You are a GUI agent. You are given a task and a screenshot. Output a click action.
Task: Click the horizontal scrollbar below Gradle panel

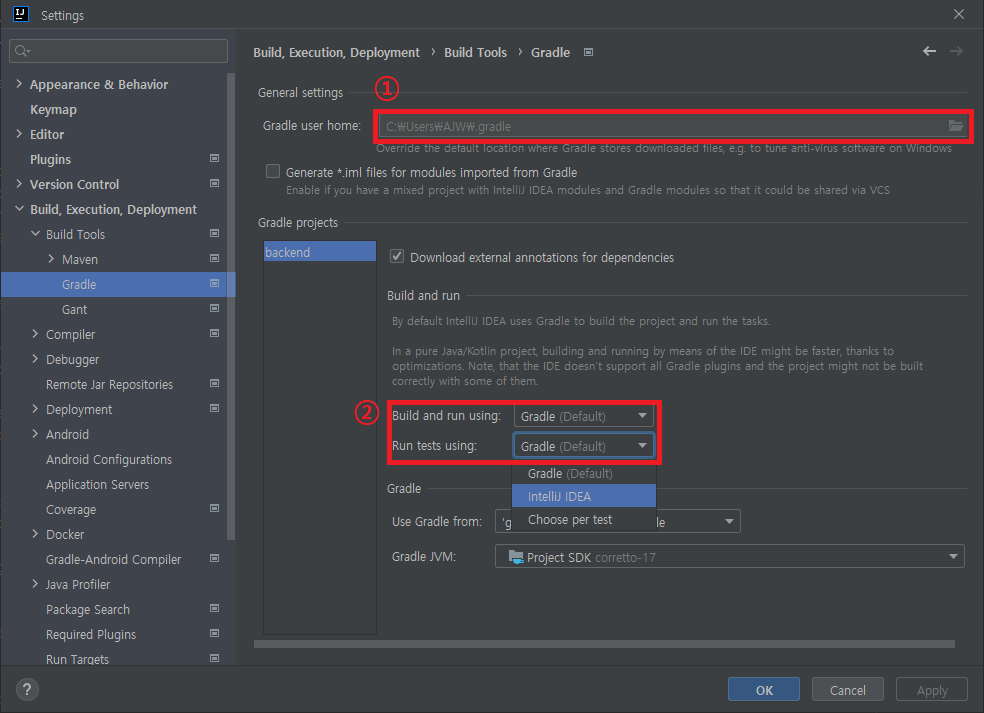604,644
